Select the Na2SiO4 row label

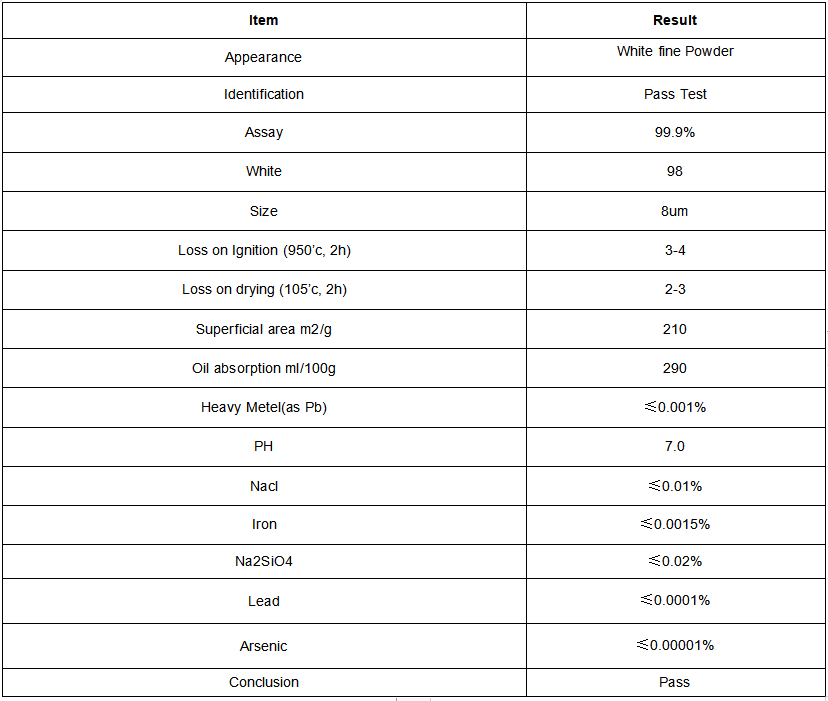pos(264,561)
